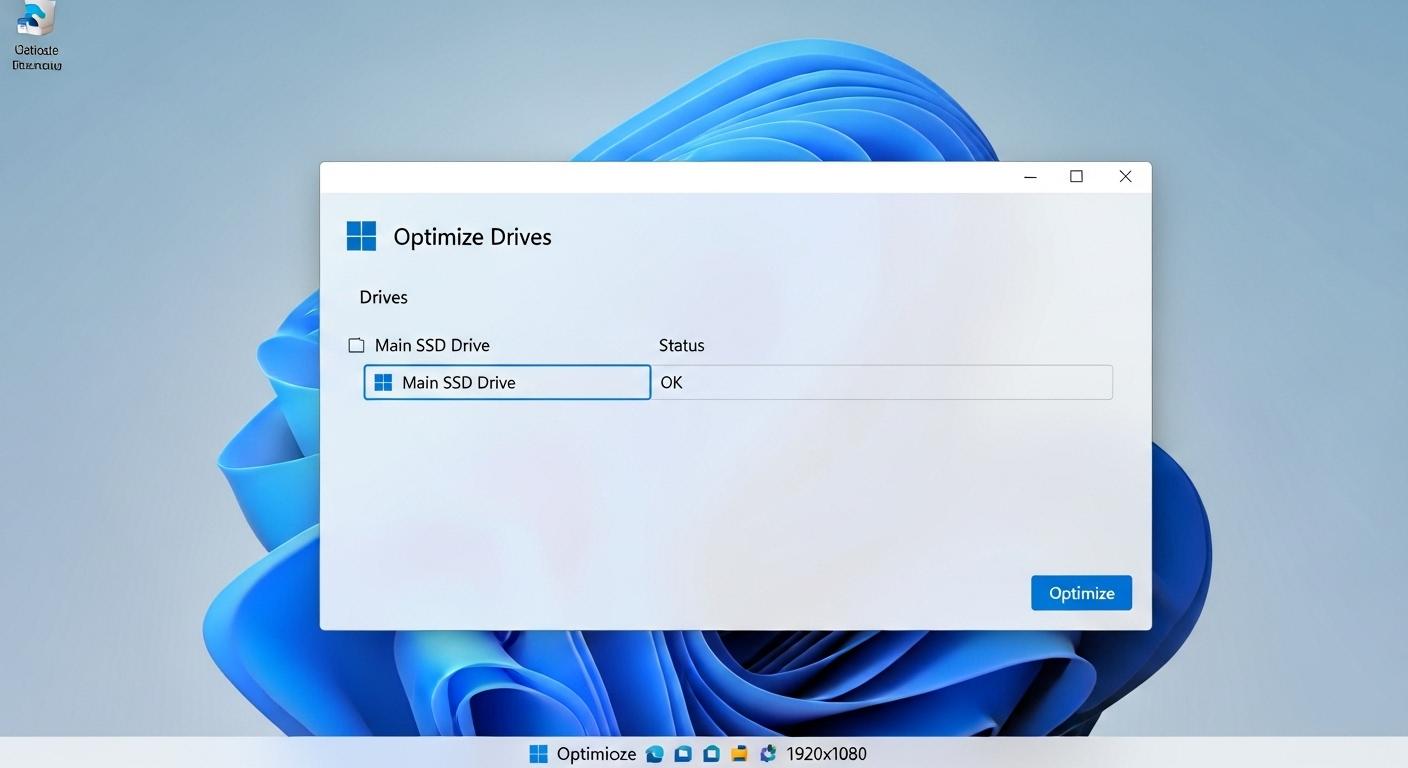Open the Start menu from the taskbar
1408x768 pixels.
pyautogui.click(x=539, y=753)
